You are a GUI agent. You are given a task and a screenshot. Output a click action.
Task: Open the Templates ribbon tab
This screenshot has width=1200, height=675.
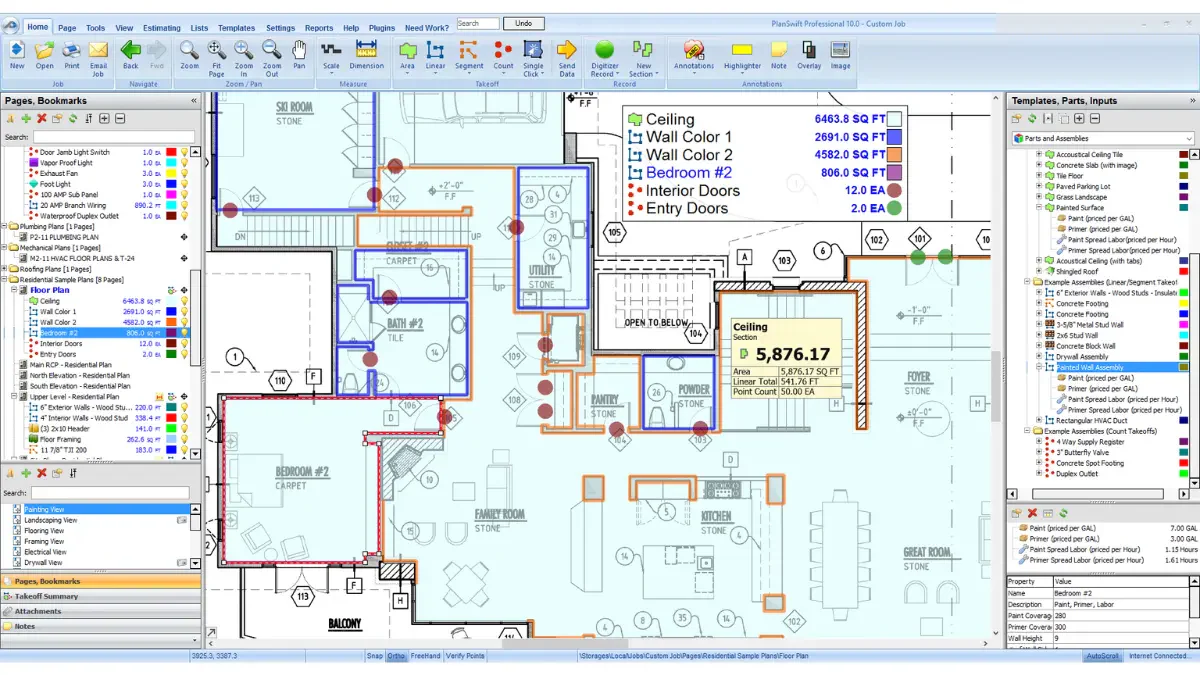coord(236,28)
